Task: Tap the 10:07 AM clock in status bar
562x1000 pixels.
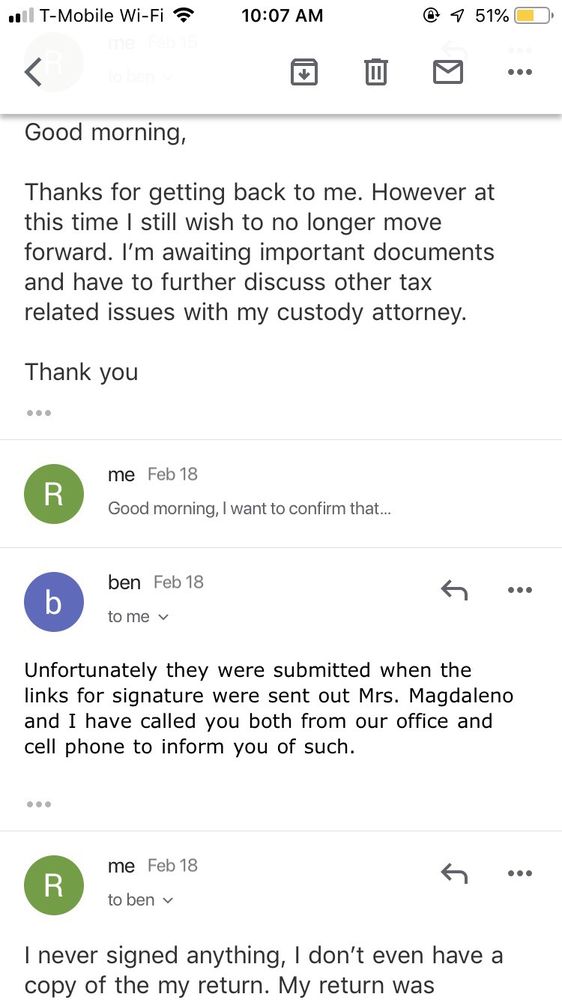Action: point(282,15)
